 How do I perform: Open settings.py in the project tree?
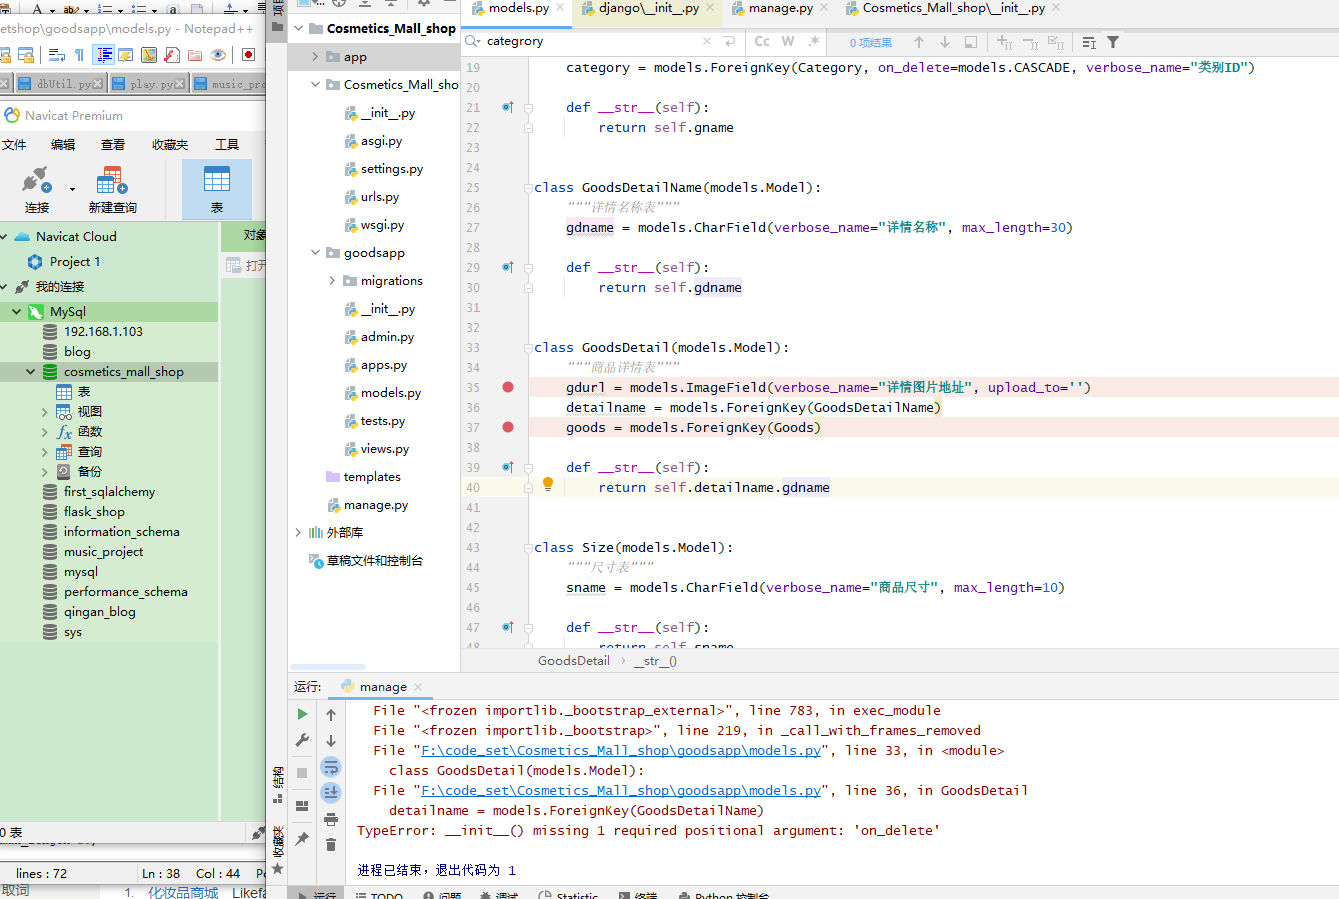[391, 169]
